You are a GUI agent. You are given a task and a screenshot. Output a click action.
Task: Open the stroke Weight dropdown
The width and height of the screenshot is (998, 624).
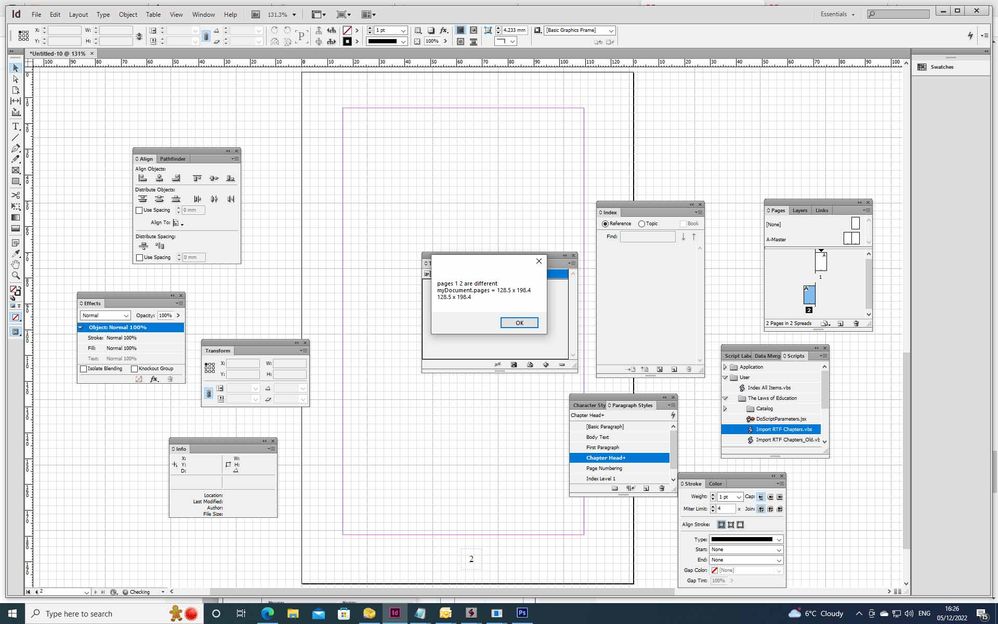coord(737,497)
